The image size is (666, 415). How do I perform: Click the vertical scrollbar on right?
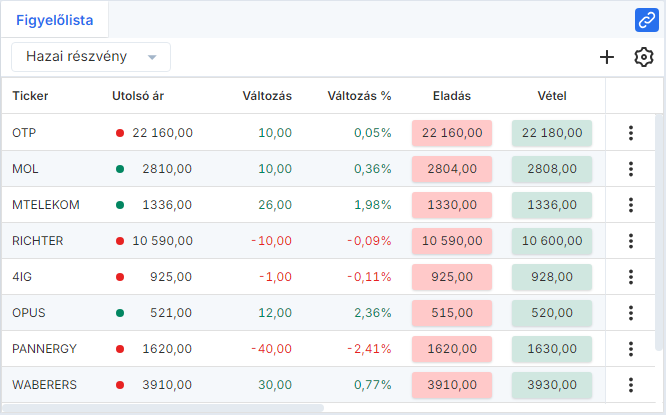(x=659, y=232)
